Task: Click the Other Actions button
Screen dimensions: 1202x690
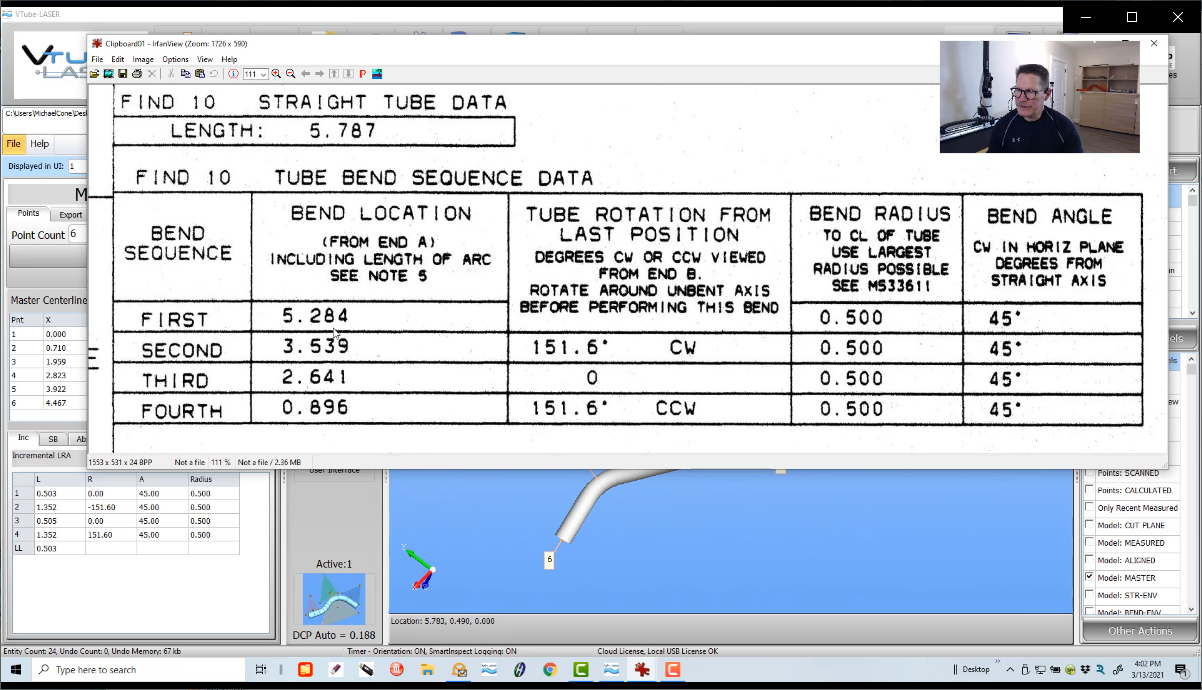Action: pos(1139,631)
